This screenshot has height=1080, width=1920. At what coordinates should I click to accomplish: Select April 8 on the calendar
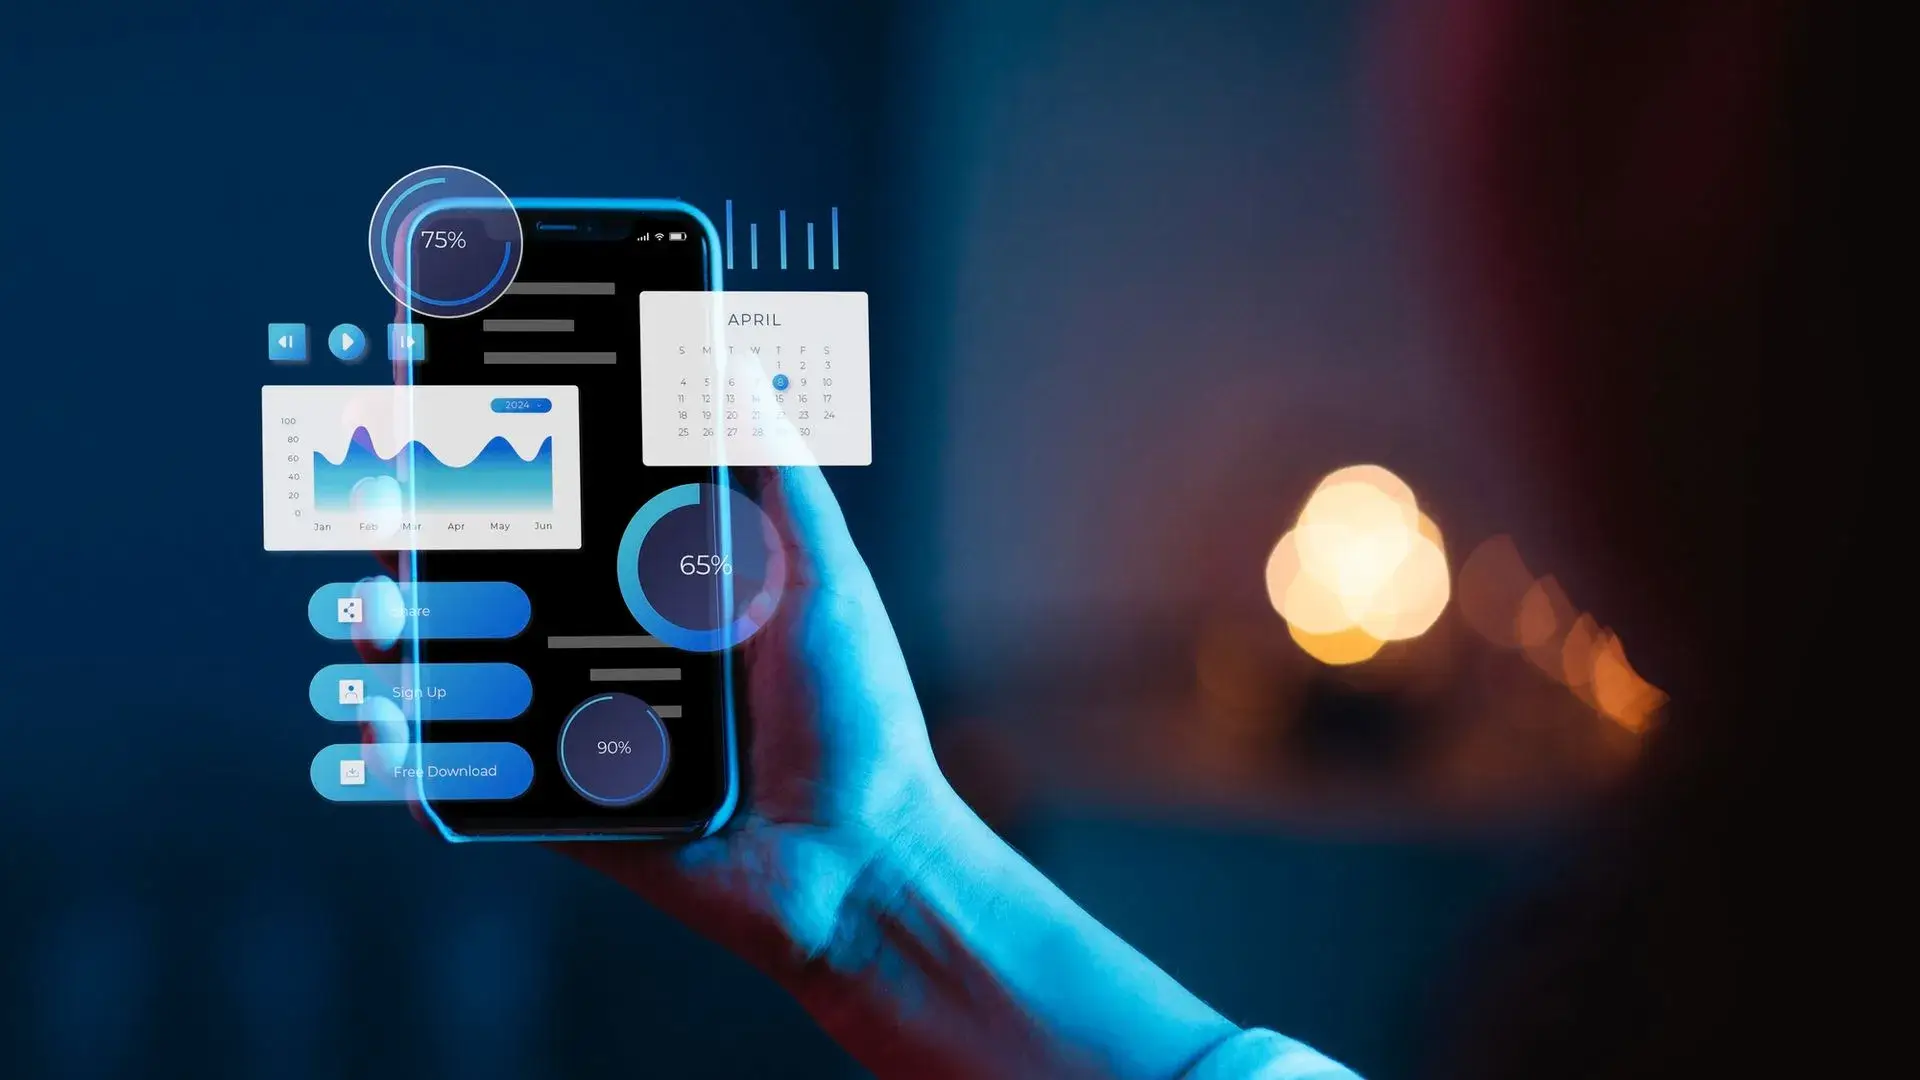coord(779,381)
